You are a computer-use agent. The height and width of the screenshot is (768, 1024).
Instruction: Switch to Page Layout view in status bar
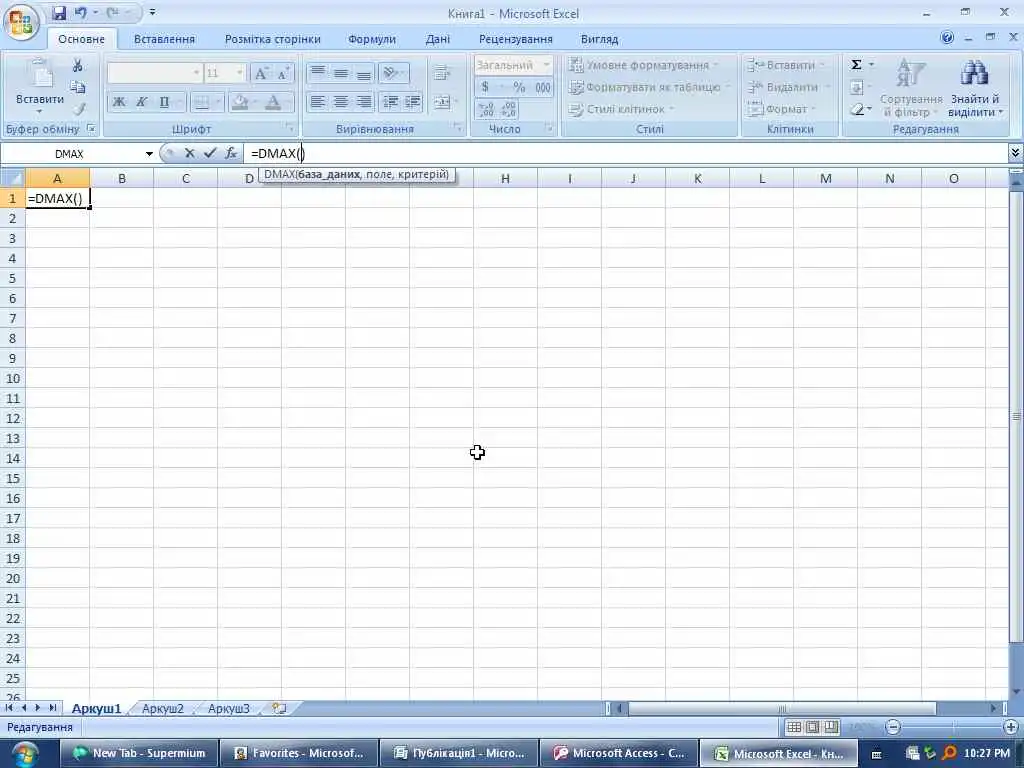tap(812, 727)
